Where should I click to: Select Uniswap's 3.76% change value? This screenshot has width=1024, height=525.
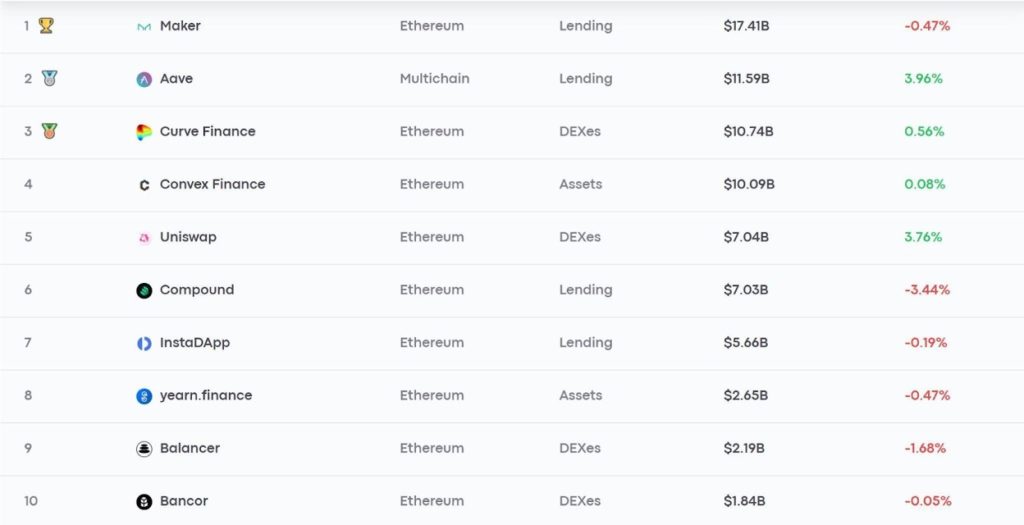pos(923,237)
